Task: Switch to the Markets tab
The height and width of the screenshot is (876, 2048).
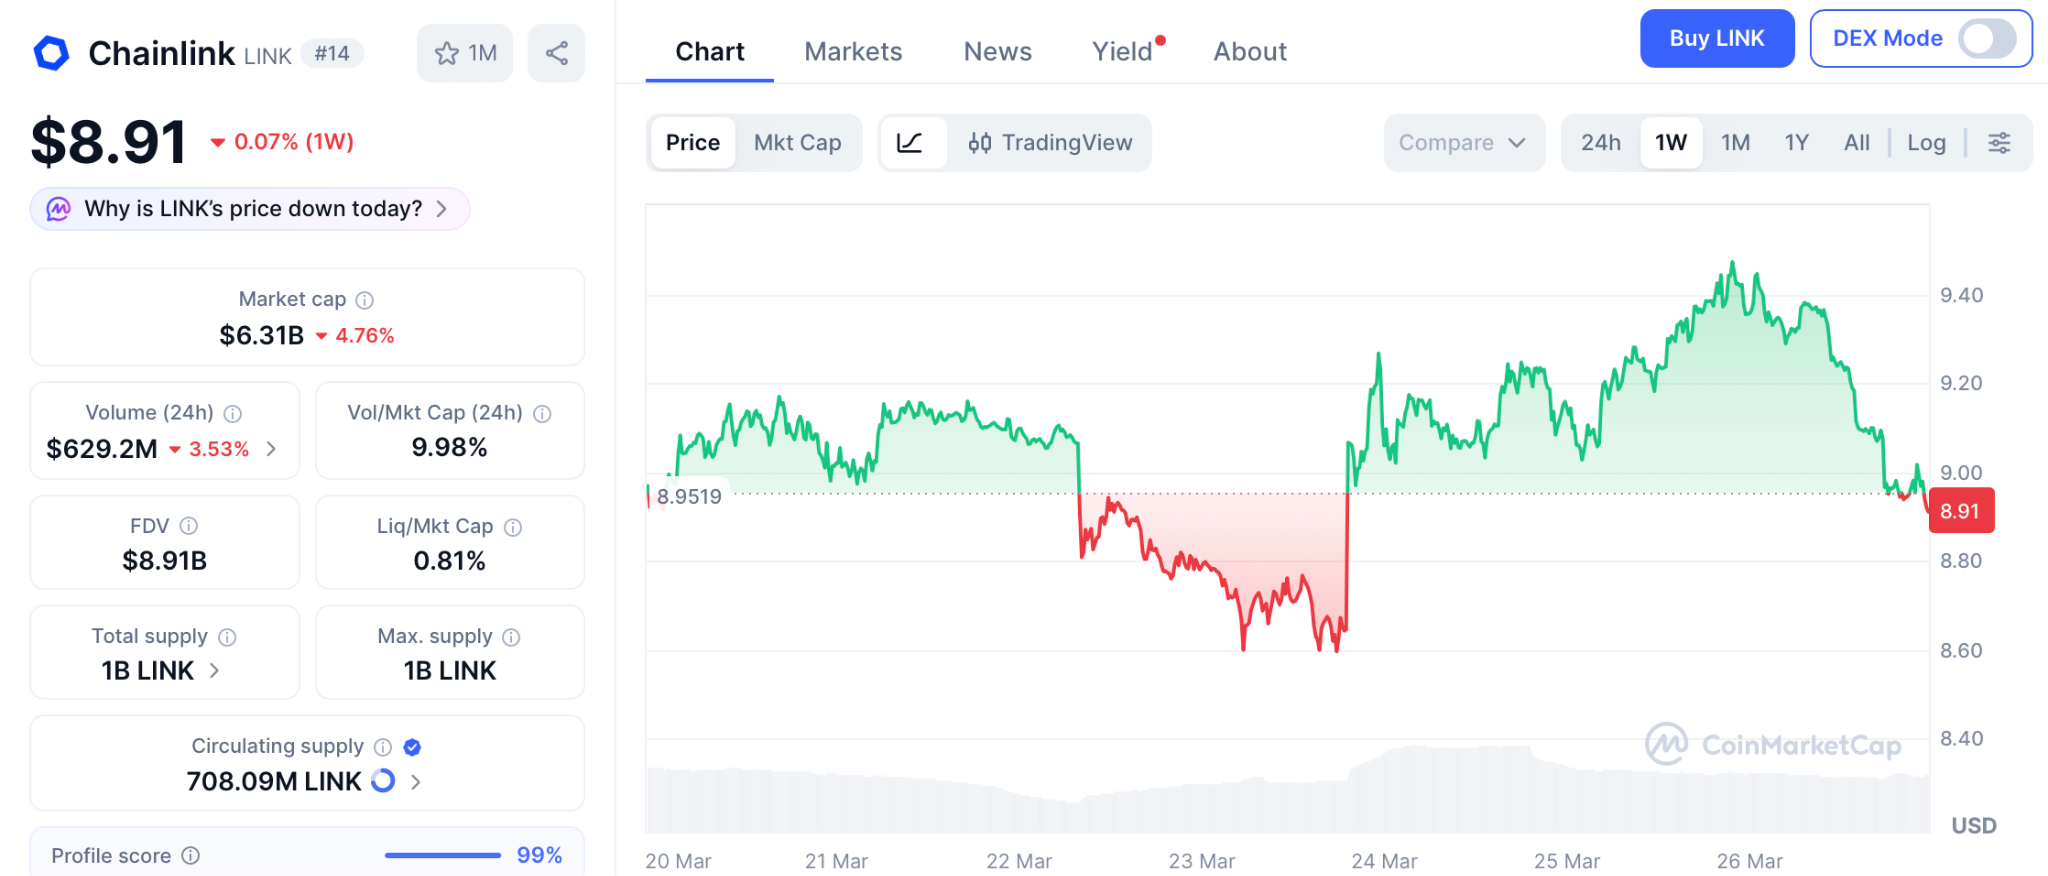Action: 853,52
